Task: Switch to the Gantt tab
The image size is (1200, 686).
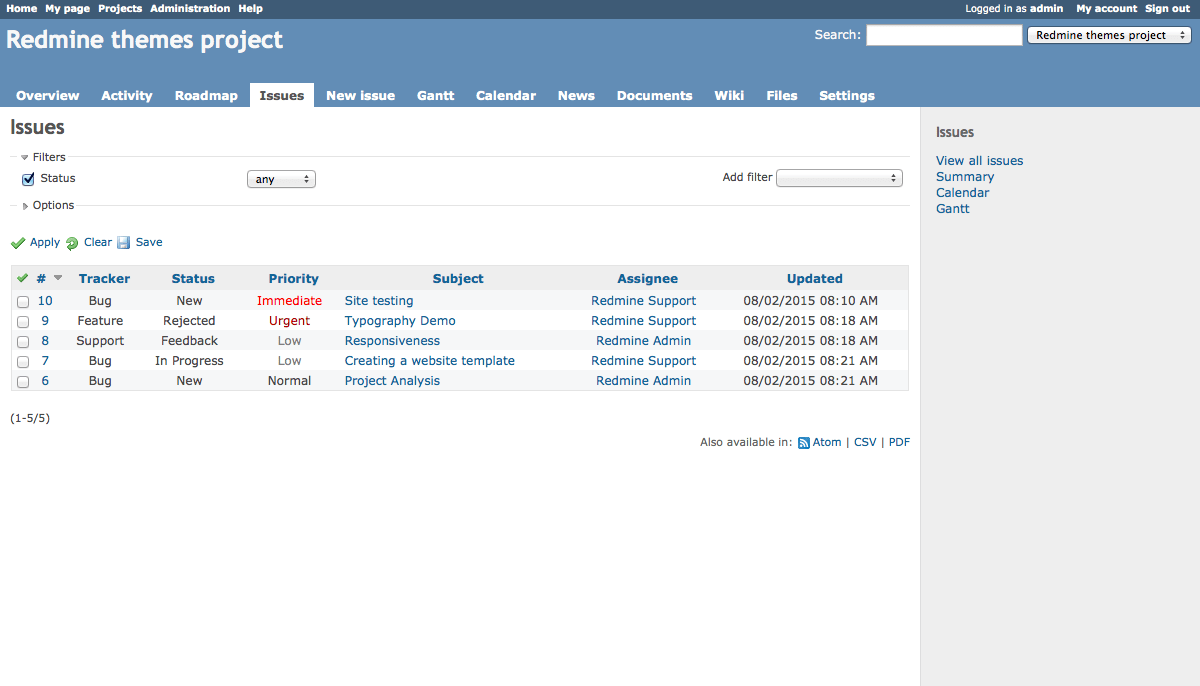Action: click(435, 96)
